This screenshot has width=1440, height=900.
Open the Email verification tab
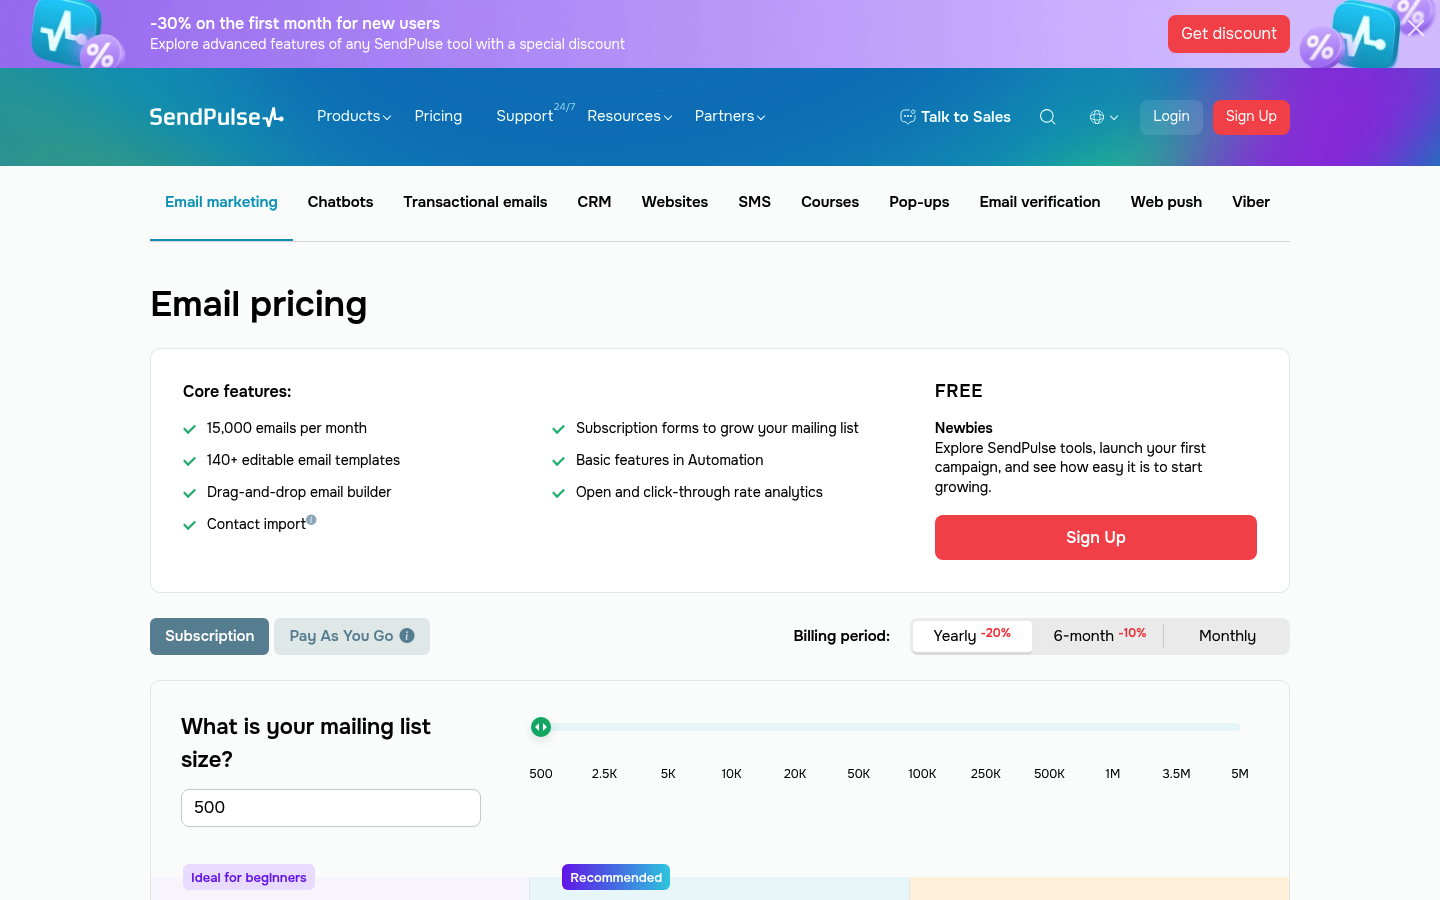coord(1040,202)
